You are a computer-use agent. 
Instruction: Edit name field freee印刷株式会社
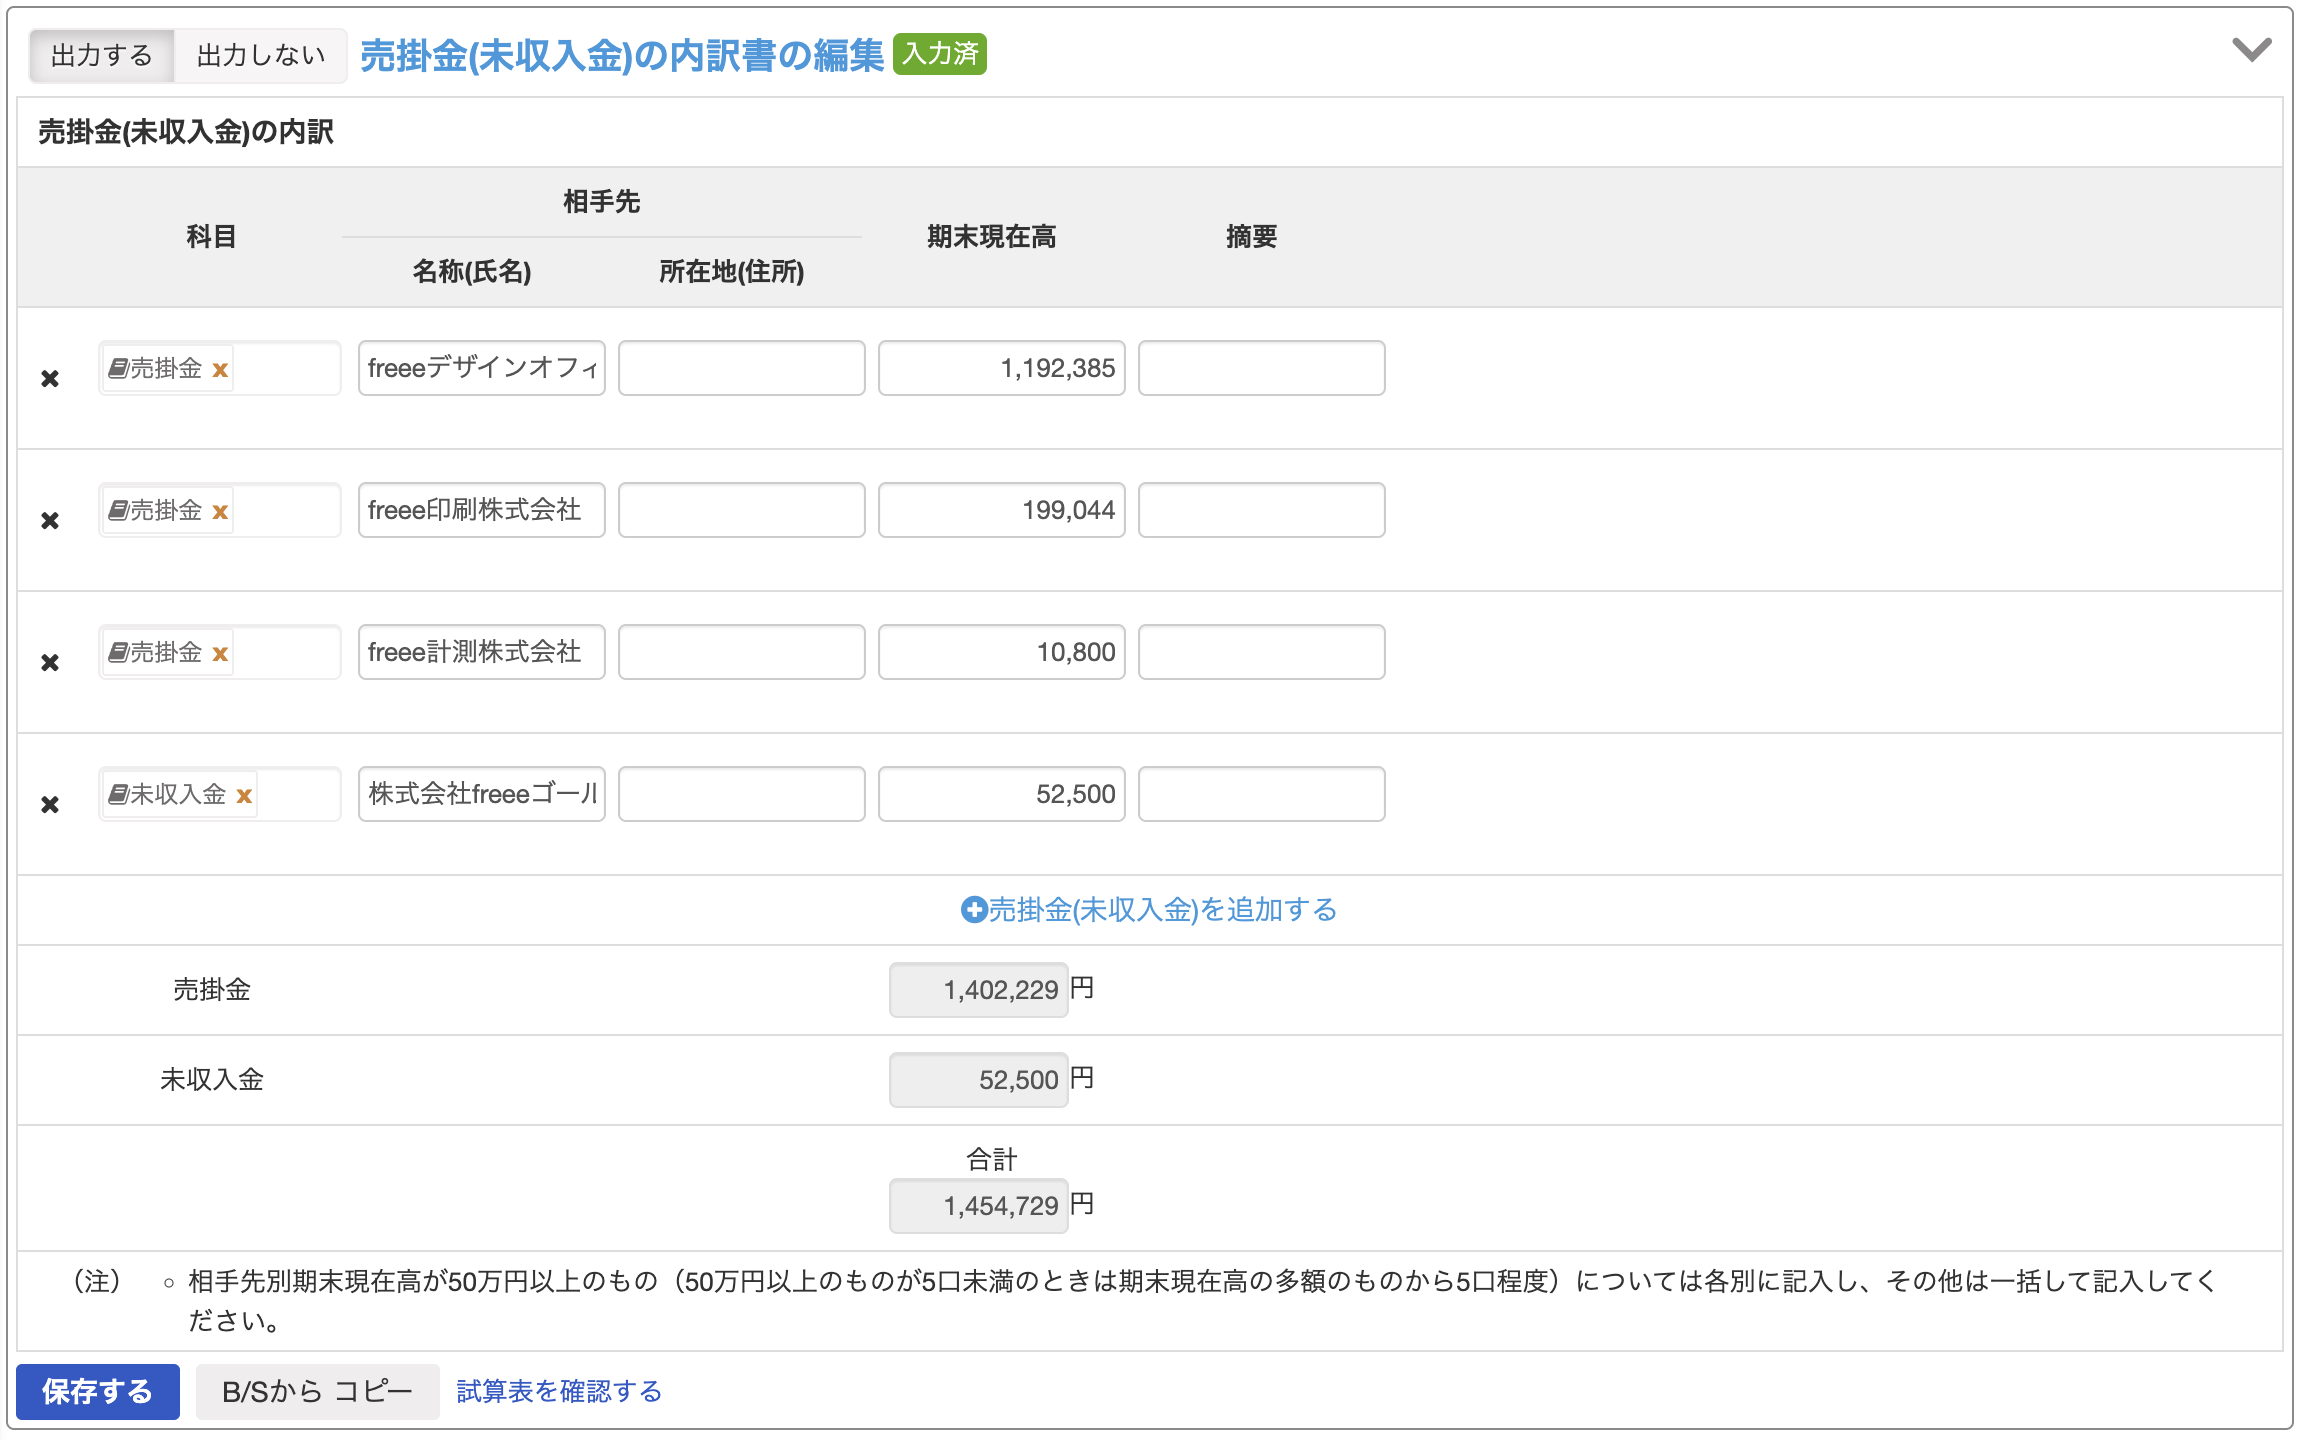pyautogui.click(x=482, y=510)
